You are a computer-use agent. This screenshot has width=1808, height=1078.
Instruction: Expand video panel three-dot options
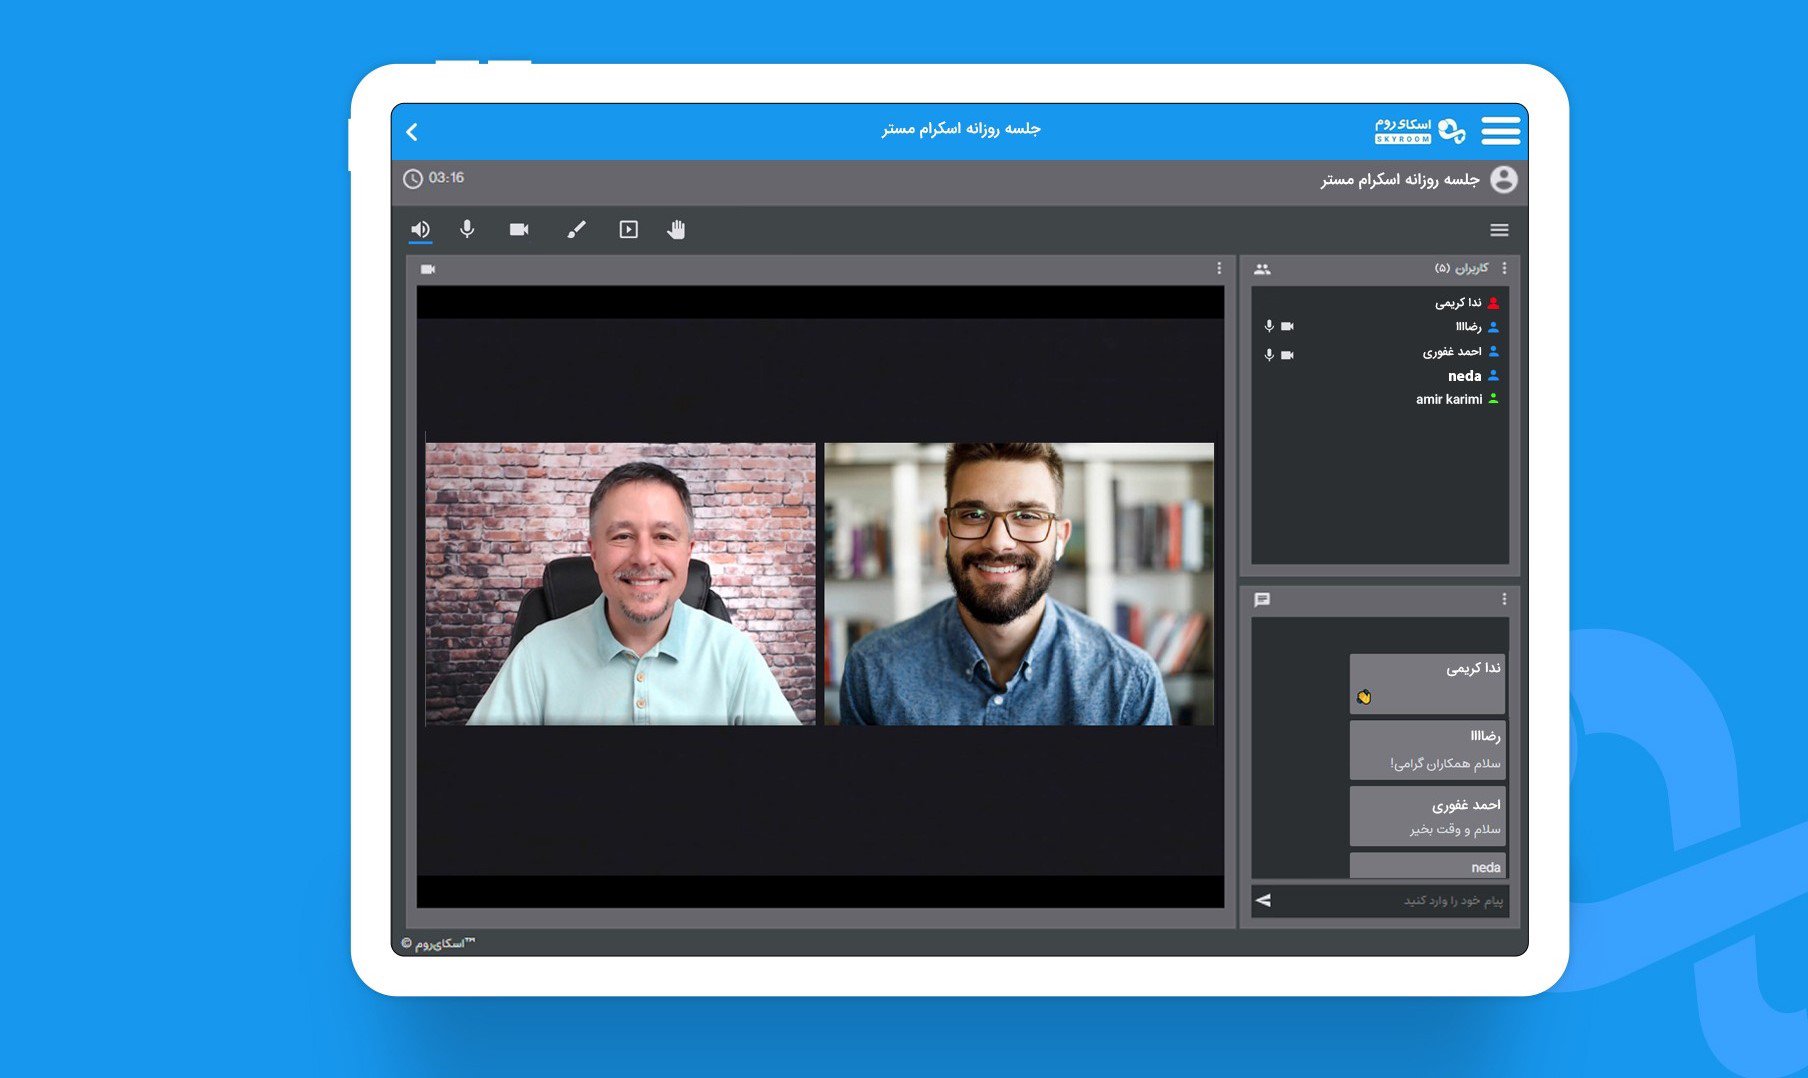(1219, 268)
